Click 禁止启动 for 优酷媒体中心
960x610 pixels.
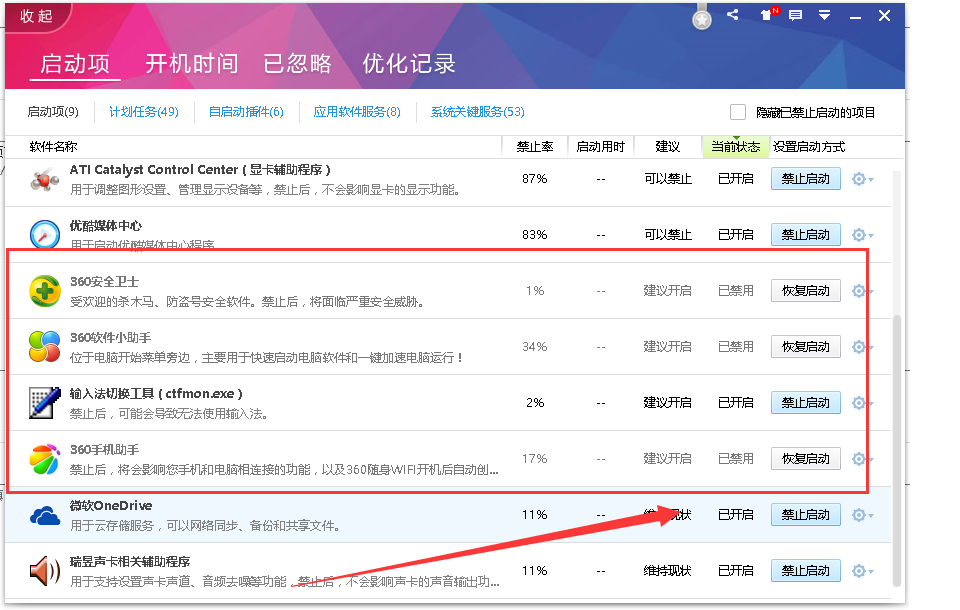tap(806, 235)
